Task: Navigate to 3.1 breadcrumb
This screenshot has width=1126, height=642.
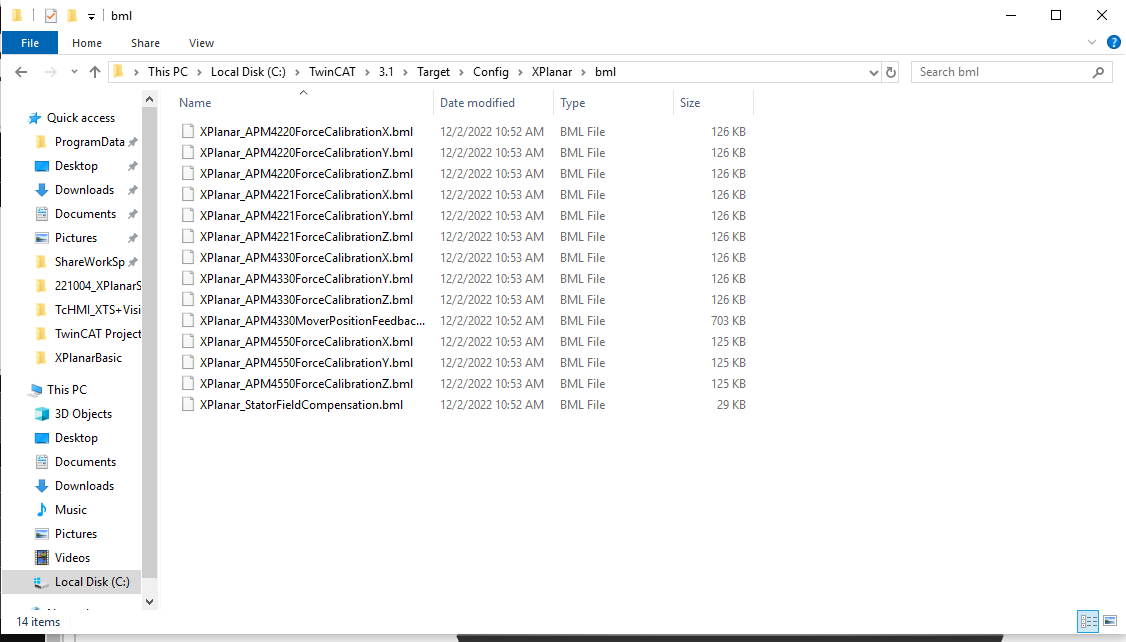Action: (x=386, y=72)
